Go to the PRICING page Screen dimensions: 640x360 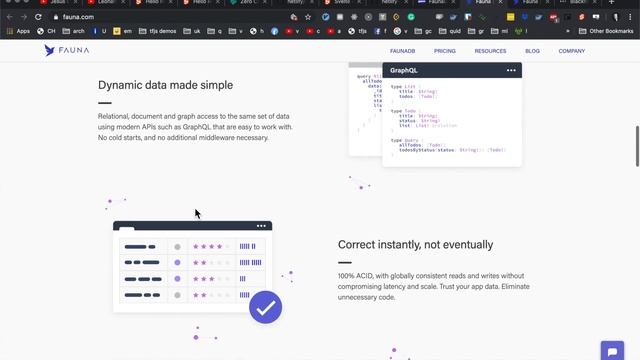pyautogui.click(x=444, y=51)
